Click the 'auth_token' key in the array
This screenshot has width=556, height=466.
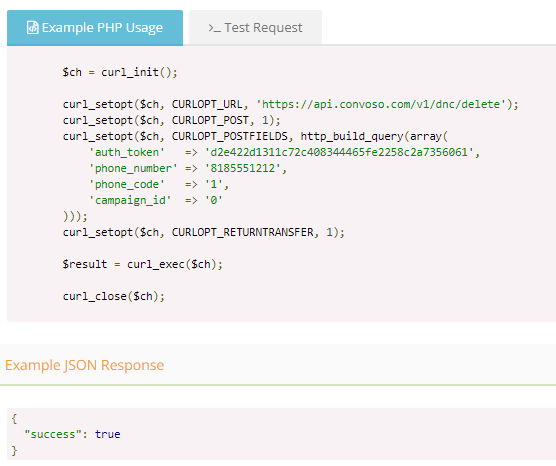pyautogui.click(x=127, y=152)
